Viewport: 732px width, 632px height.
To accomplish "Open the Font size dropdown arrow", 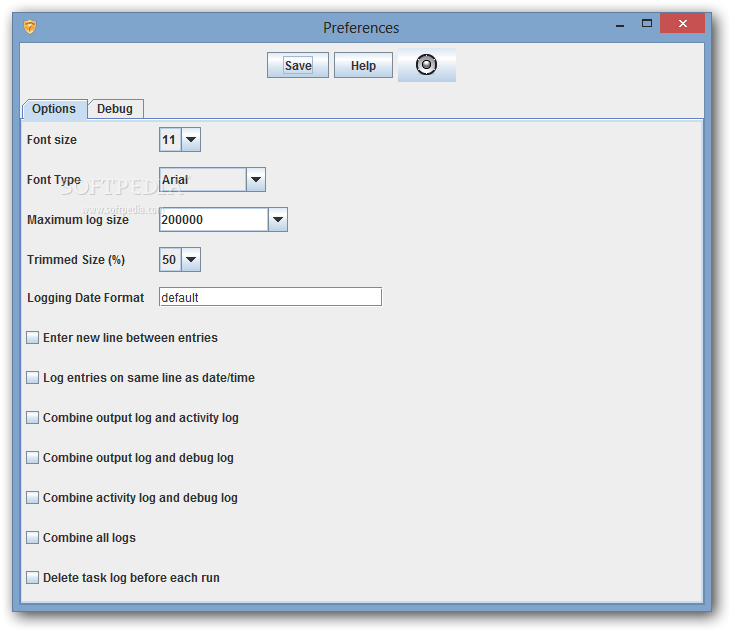I will [191, 140].
